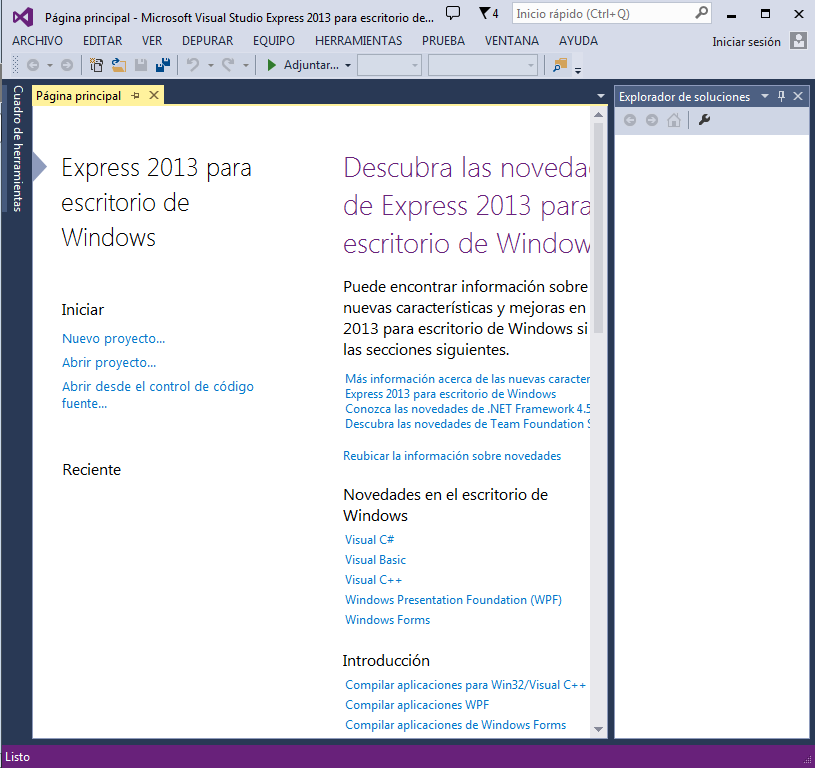Click Forward arrow in Explorador de soluciones

pyautogui.click(x=652, y=121)
